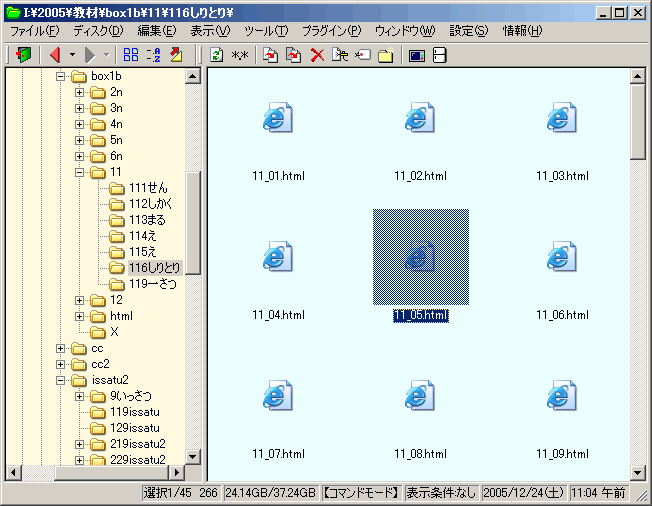Screen dimensions: 652x506
Task: Select the 11_08.html file thumbnail
Action: click(x=419, y=397)
